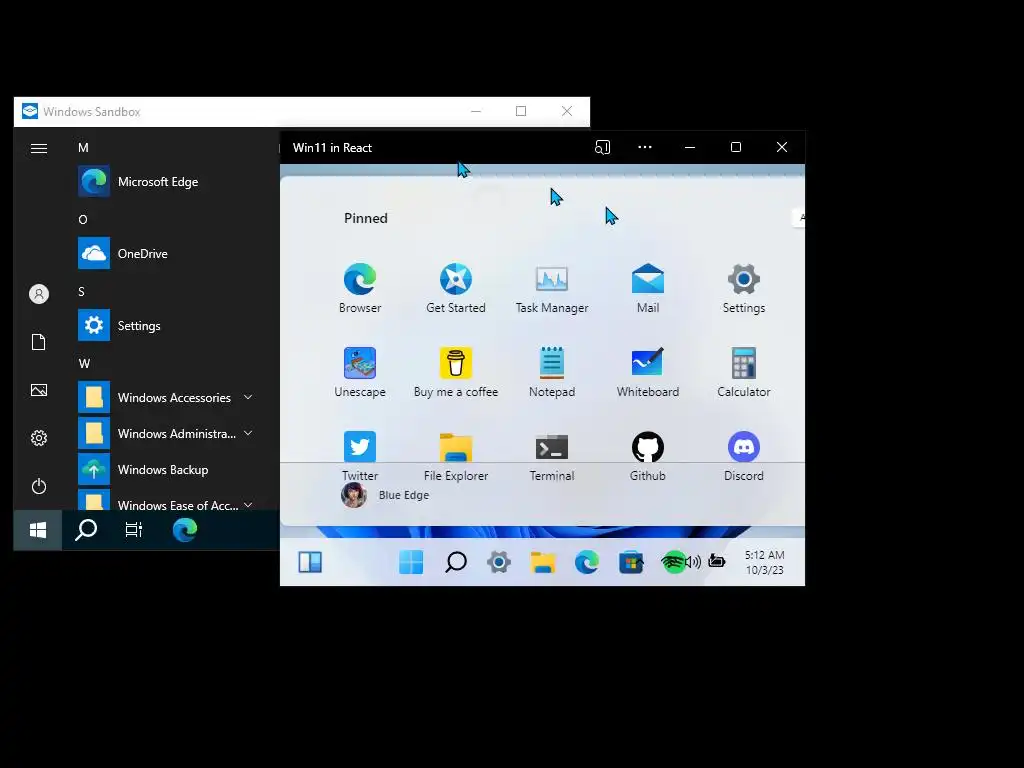The width and height of the screenshot is (1024, 768).
Task: Click the Wi-Fi tray icon
Action: tap(673, 562)
